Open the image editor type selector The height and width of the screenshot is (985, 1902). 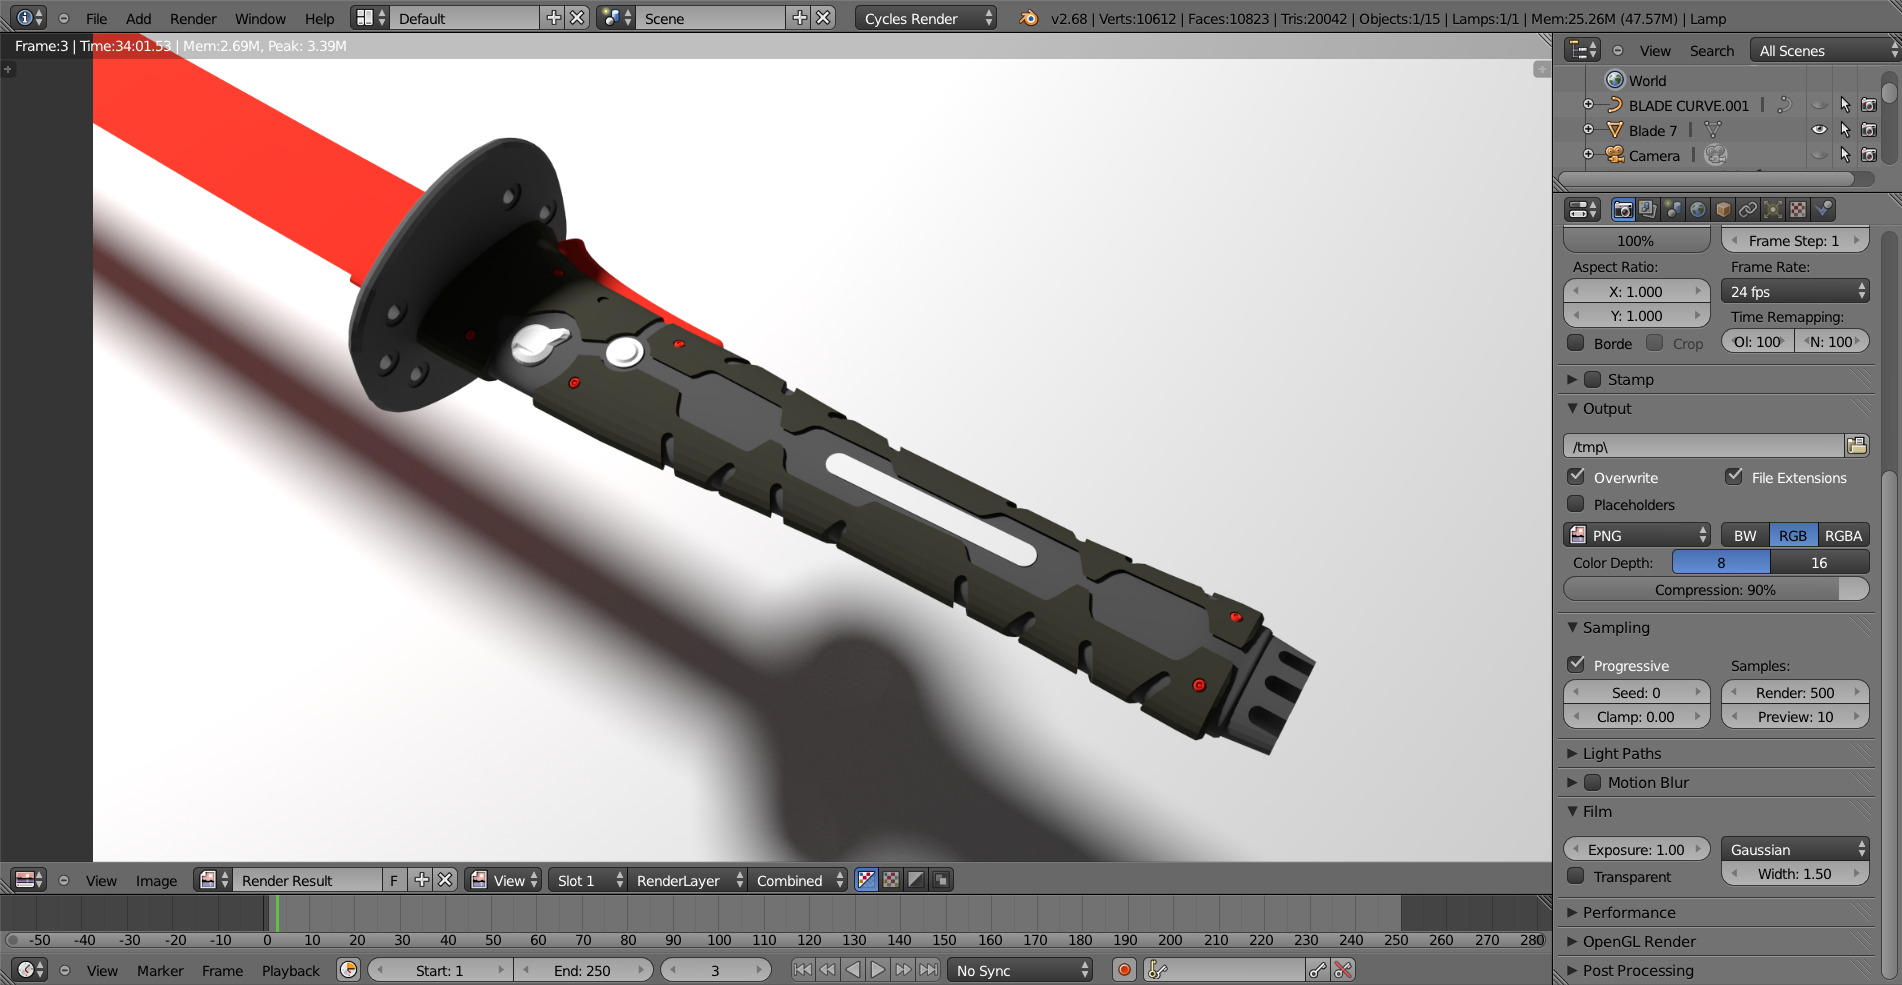click(x=28, y=880)
